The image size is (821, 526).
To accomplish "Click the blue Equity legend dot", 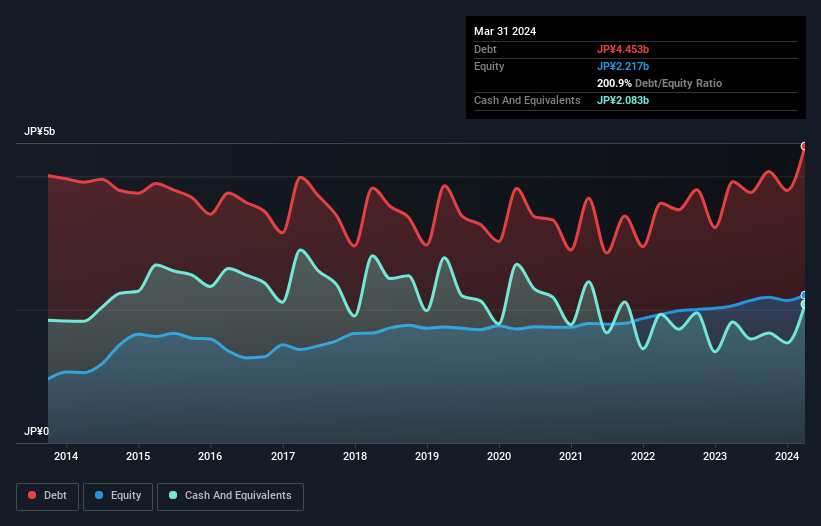I will [99, 495].
